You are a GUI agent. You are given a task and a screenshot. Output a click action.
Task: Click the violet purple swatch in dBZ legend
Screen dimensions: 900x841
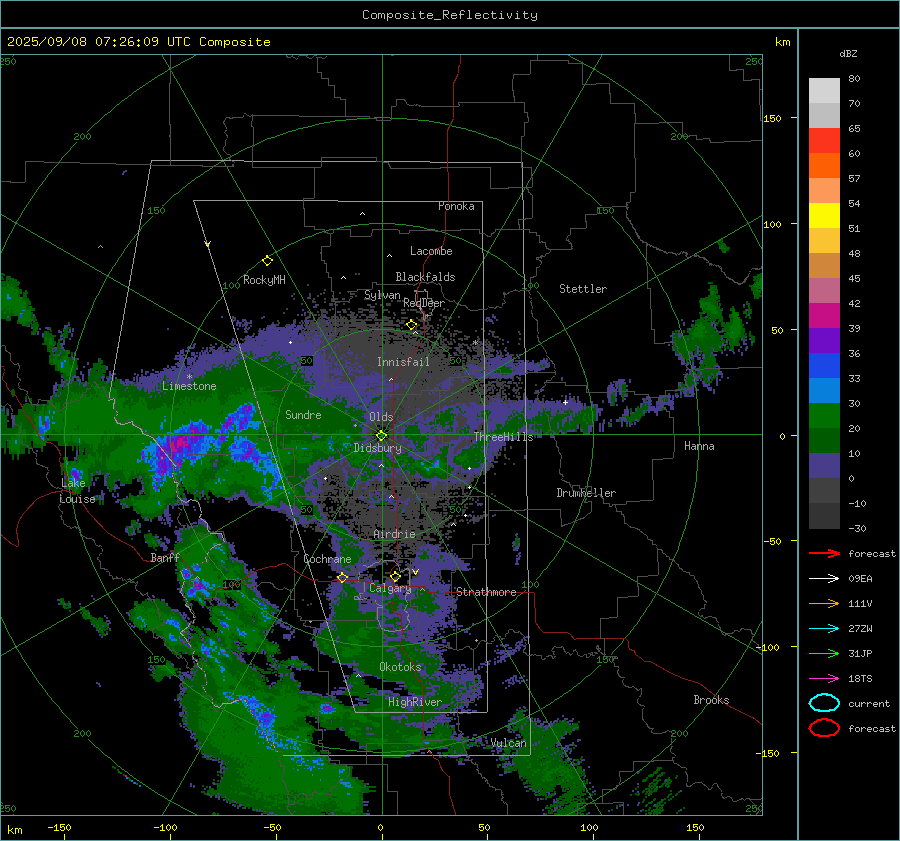coord(824,341)
